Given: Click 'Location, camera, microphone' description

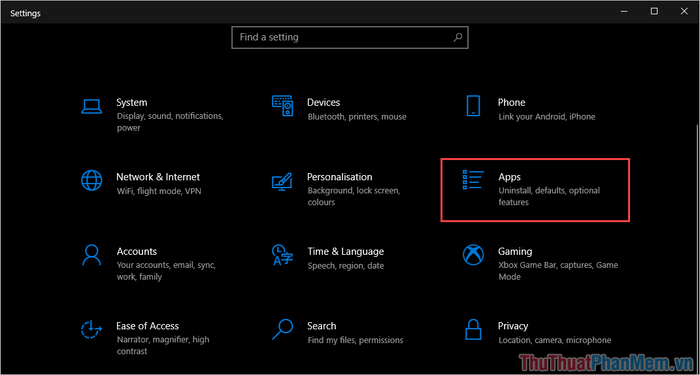Looking at the screenshot, I should click(554, 340).
